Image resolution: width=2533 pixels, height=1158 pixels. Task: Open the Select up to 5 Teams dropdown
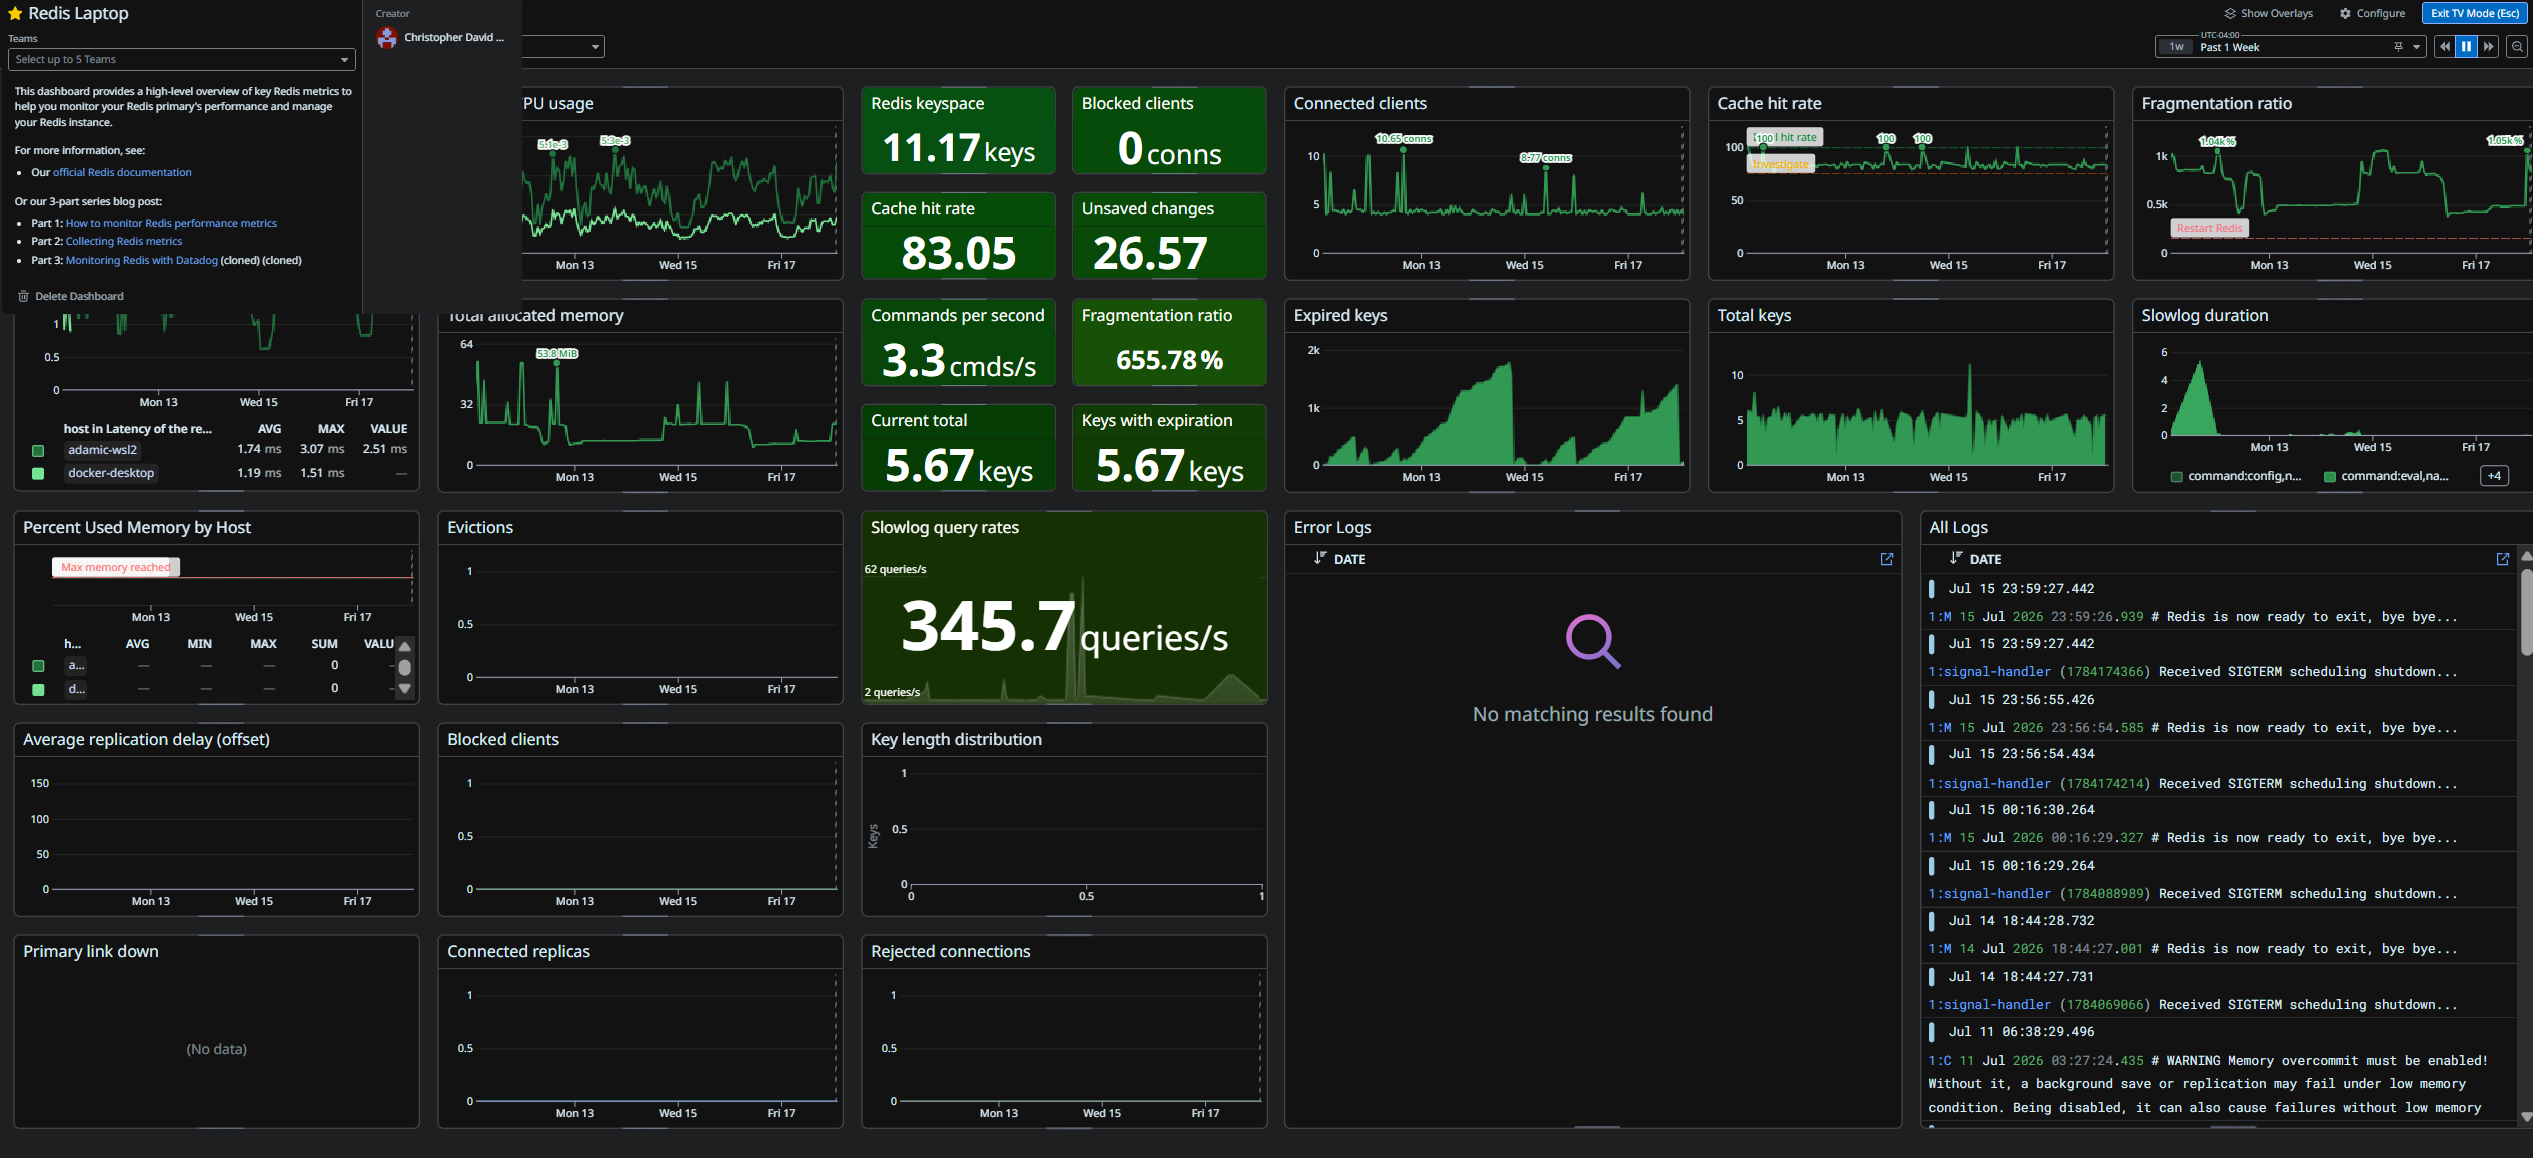(181, 60)
